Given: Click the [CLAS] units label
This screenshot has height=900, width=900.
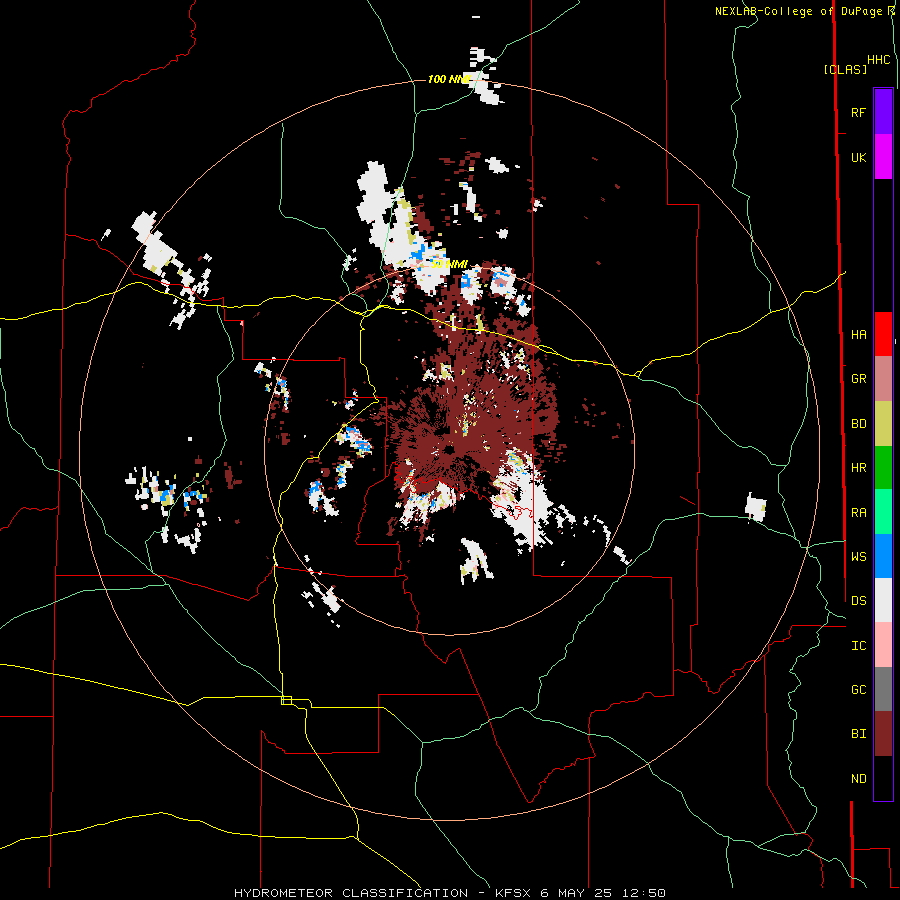Looking at the screenshot, I should (x=845, y=69).
